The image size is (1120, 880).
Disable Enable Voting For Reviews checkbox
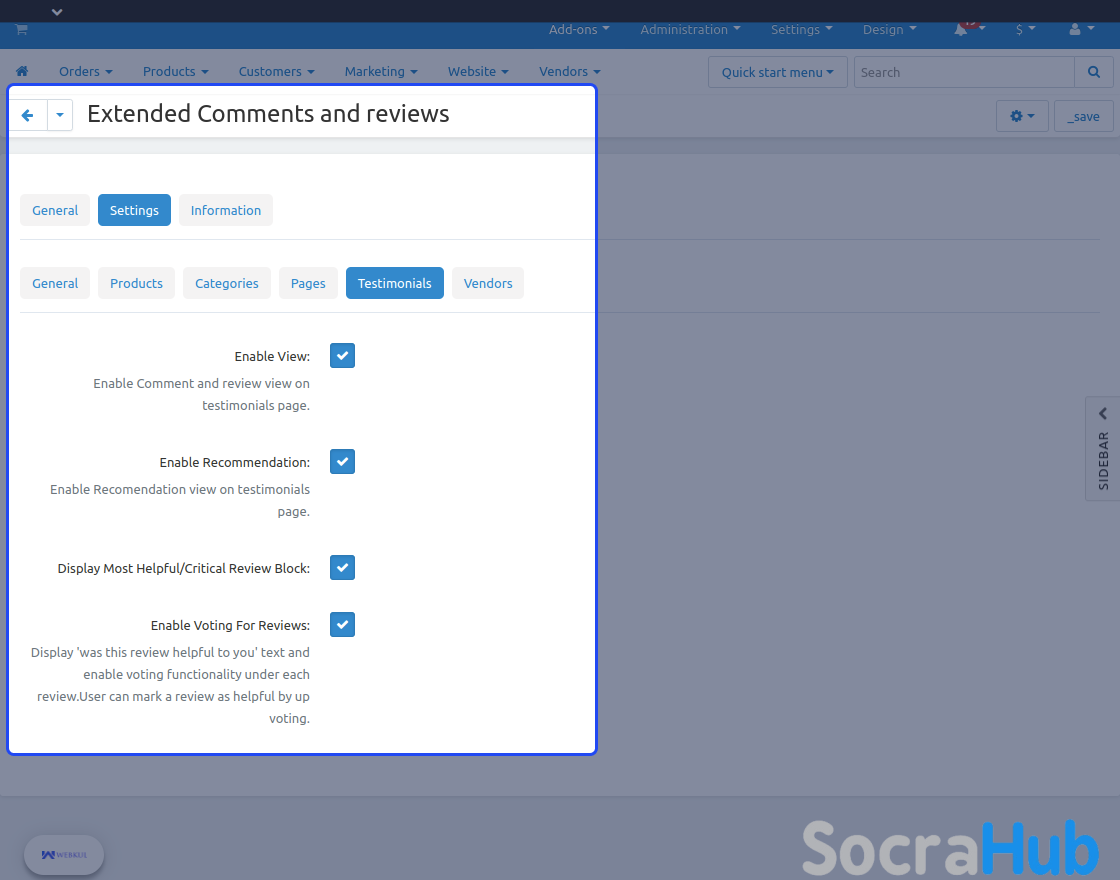342,625
